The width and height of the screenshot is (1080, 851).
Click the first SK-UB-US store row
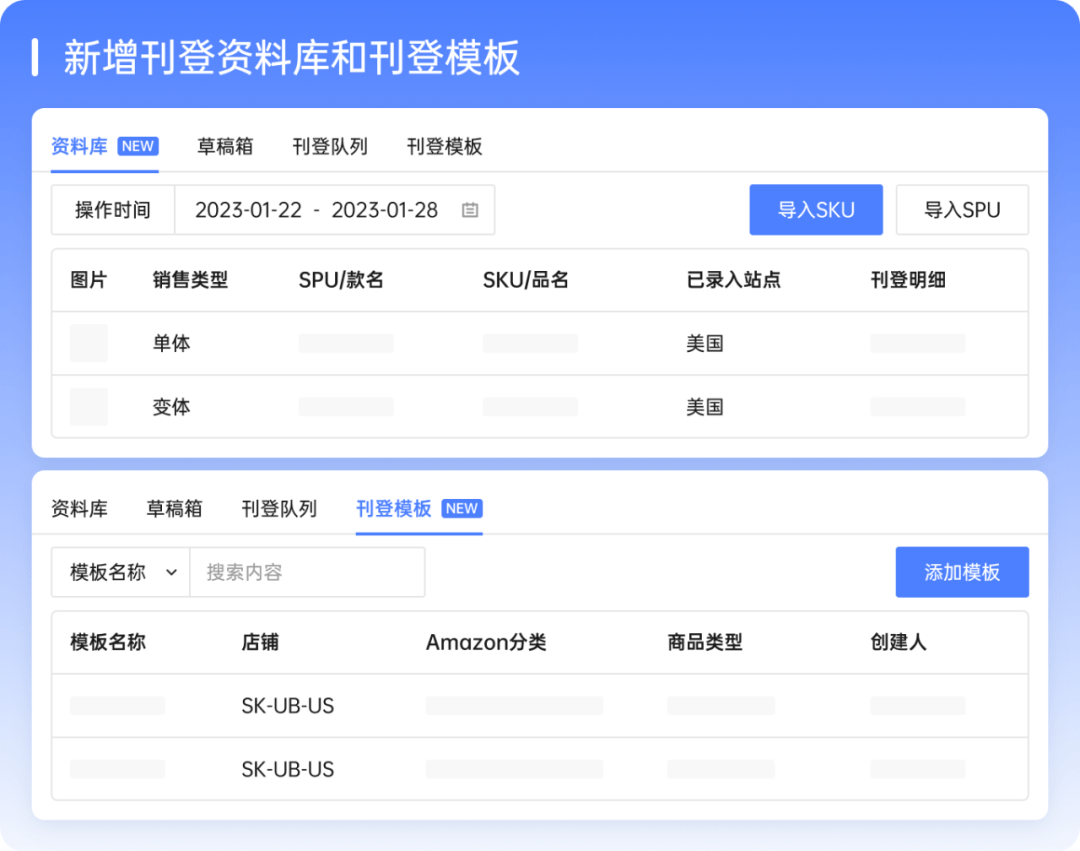pos(288,706)
